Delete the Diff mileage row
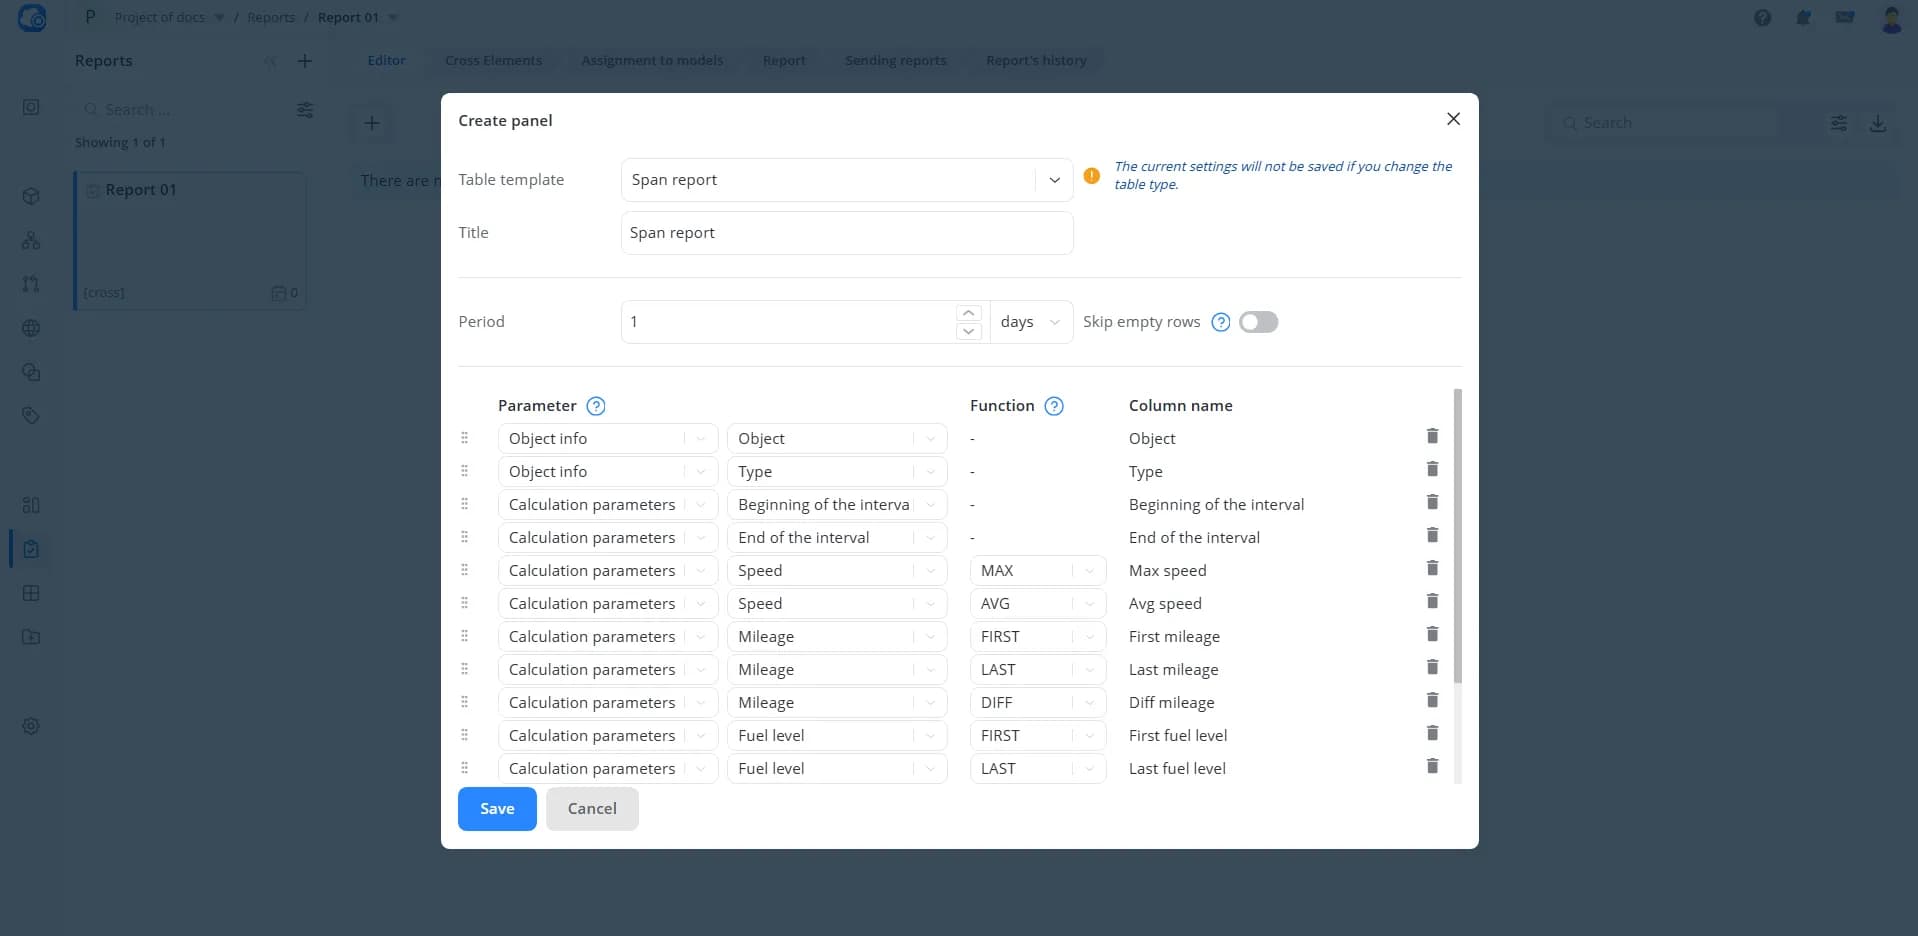Image resolution: width=1918 pixels, height=936 pixels. [1432, 700]
